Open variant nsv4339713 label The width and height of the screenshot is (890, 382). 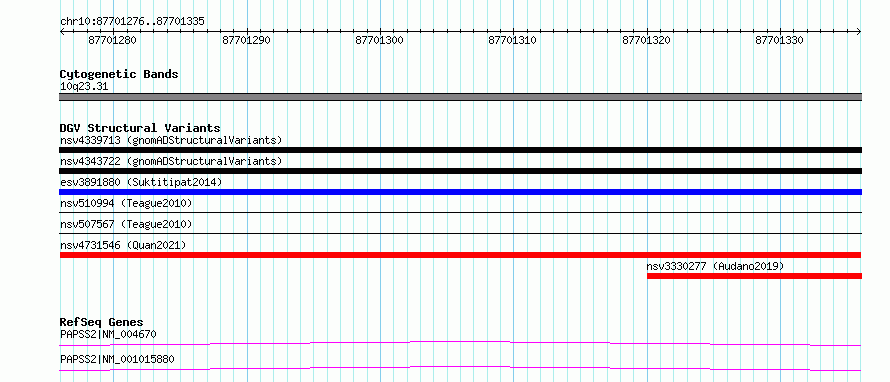[171, 140]
